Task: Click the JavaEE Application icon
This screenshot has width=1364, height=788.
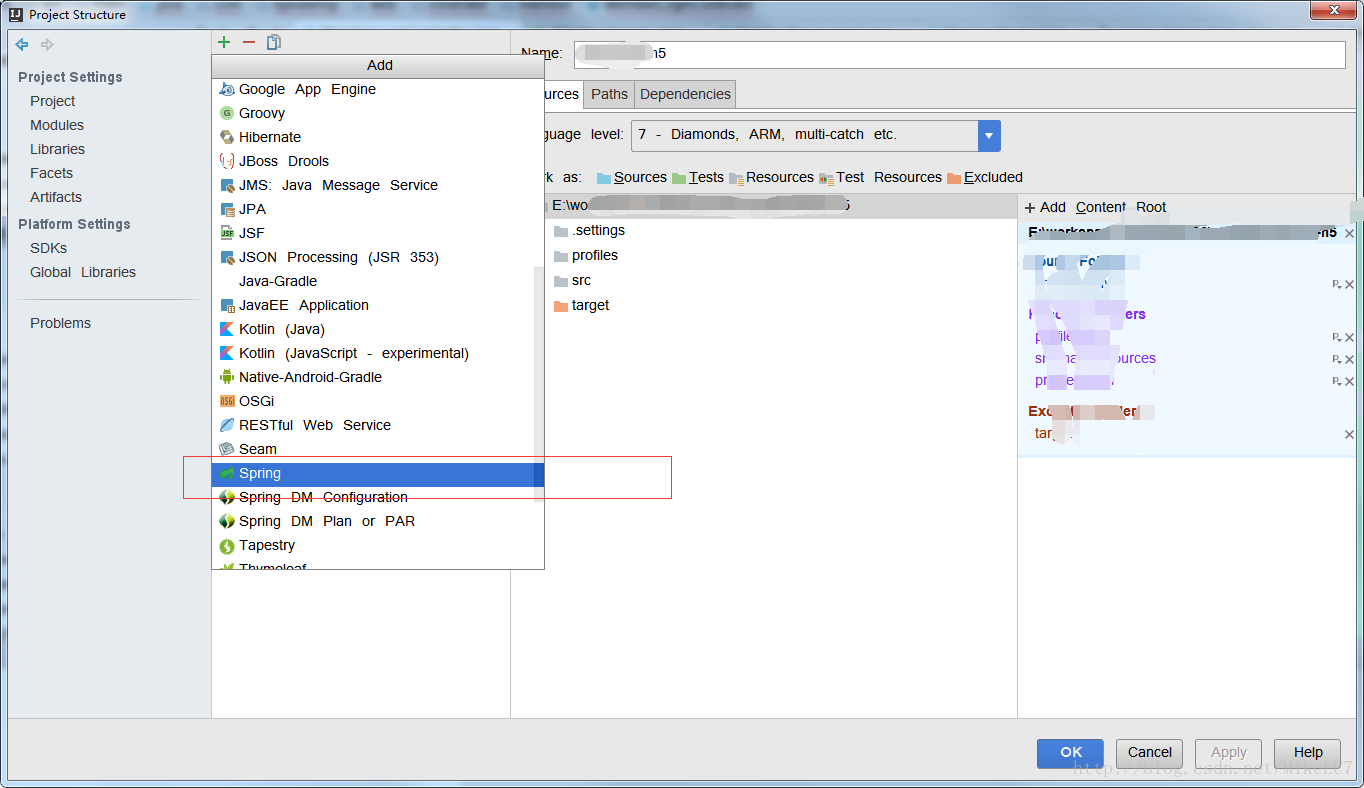Action: [227, 305]
